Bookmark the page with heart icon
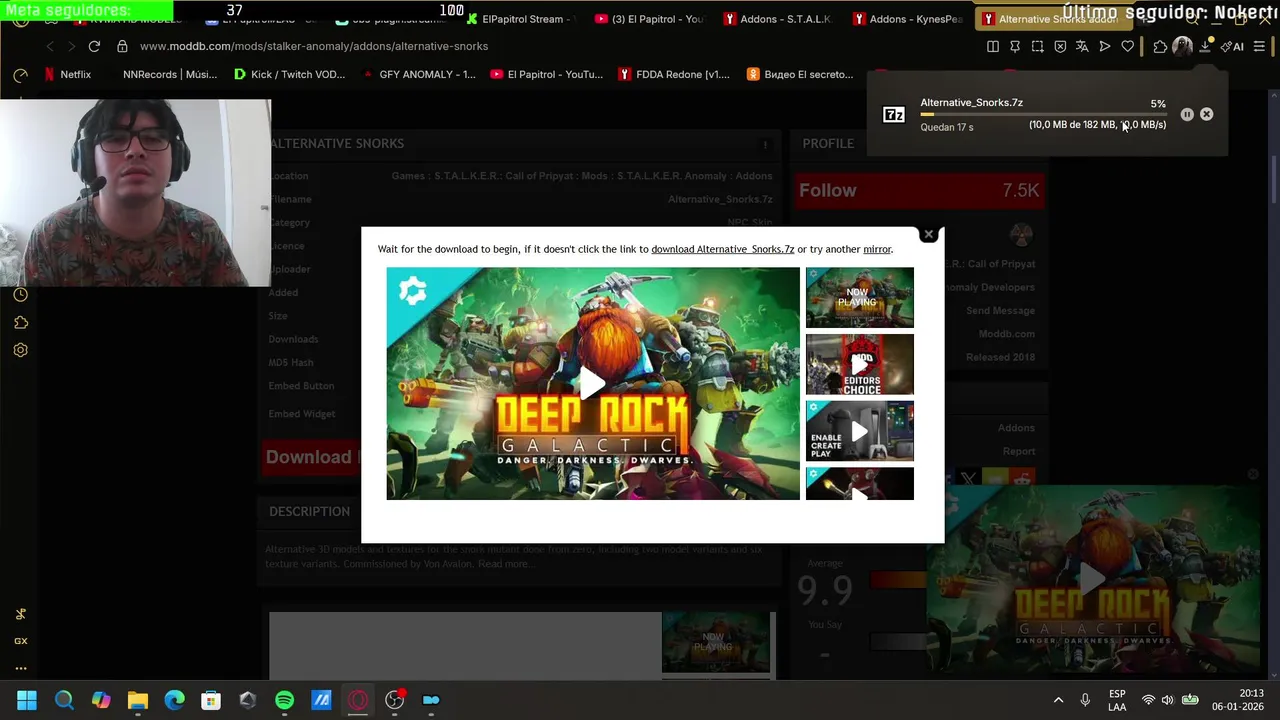1280x720 pixels. [1128, 46]
